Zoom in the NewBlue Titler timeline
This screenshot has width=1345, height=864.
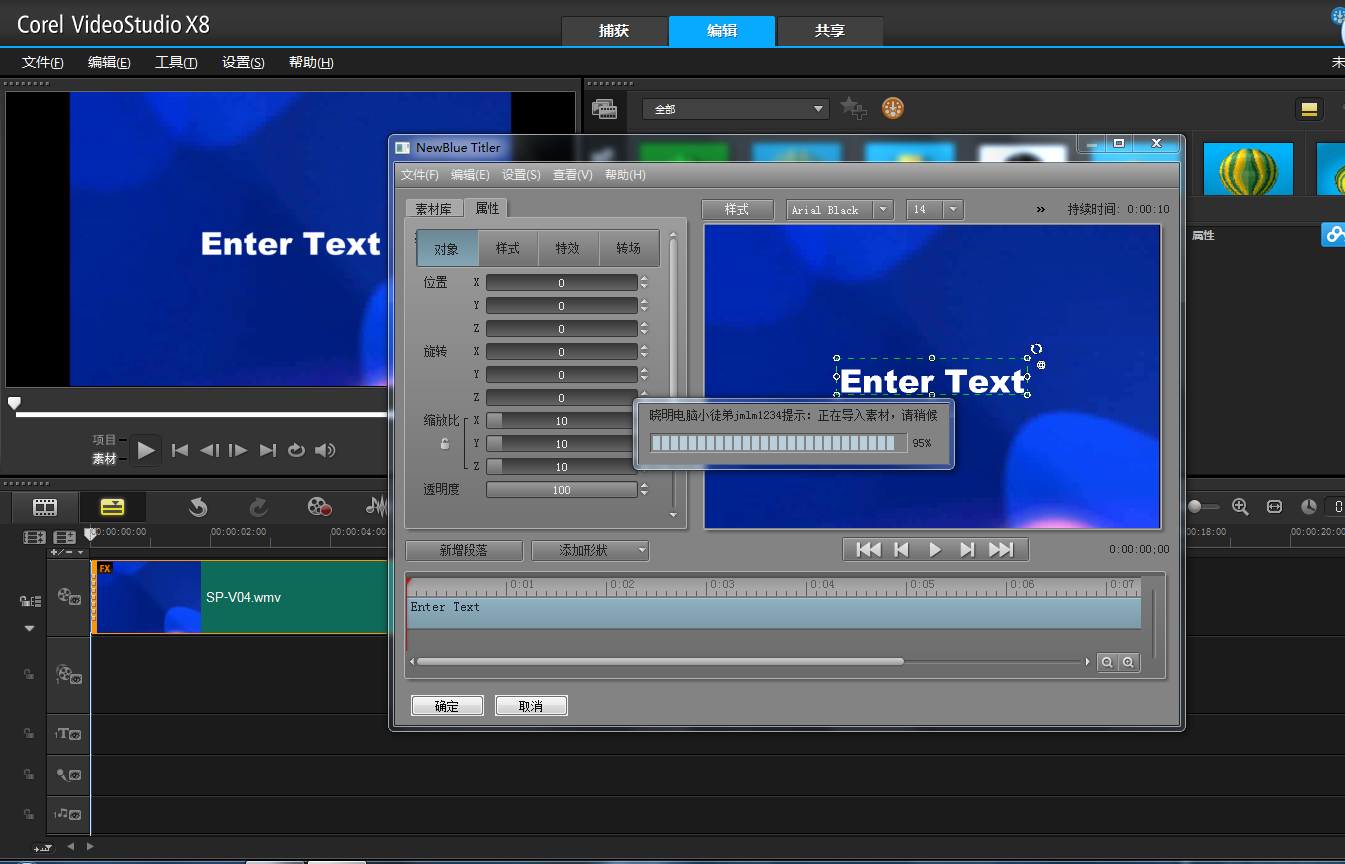tap(1128, 662)
